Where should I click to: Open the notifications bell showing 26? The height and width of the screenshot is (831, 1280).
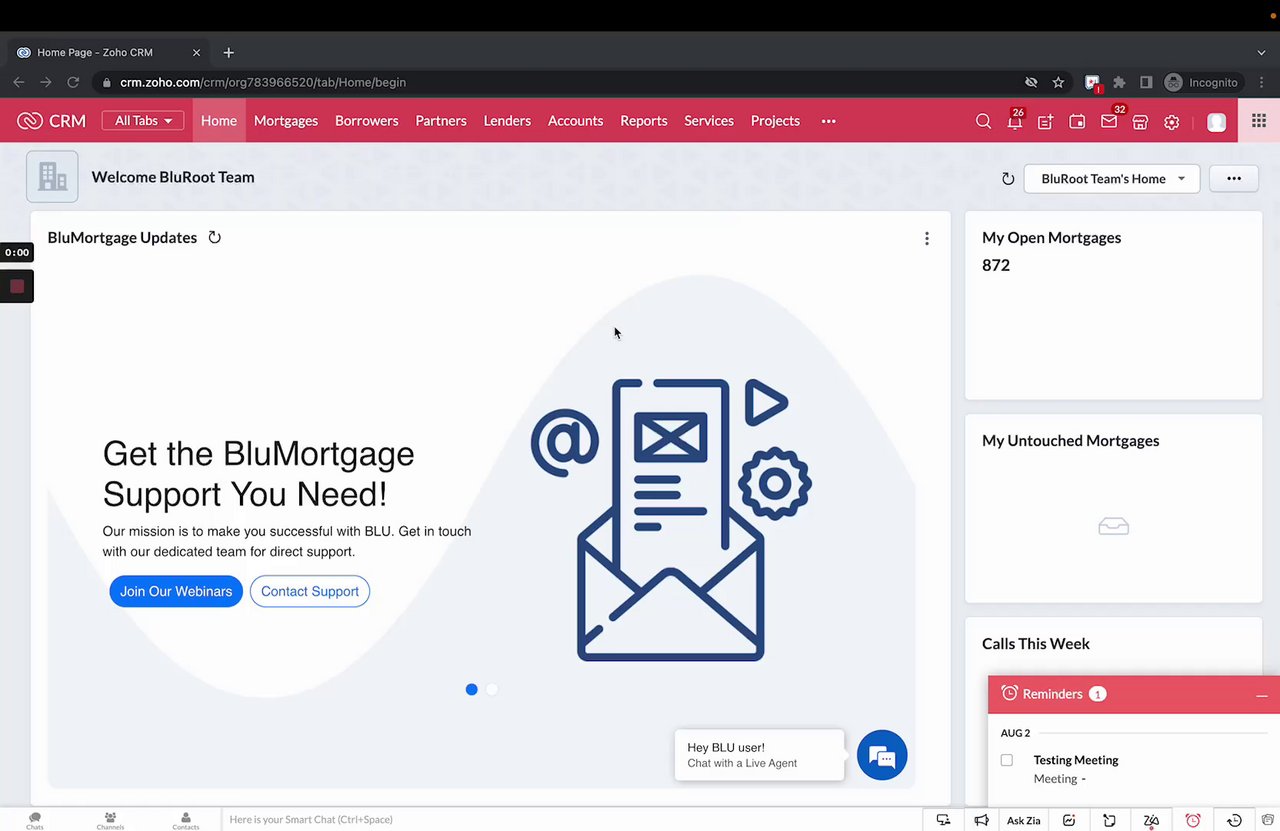1015,121
